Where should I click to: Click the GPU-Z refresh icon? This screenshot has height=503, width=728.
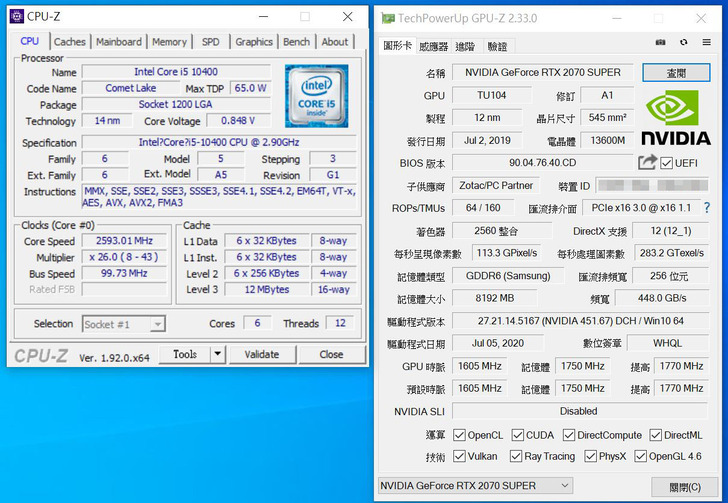[683, 43]
